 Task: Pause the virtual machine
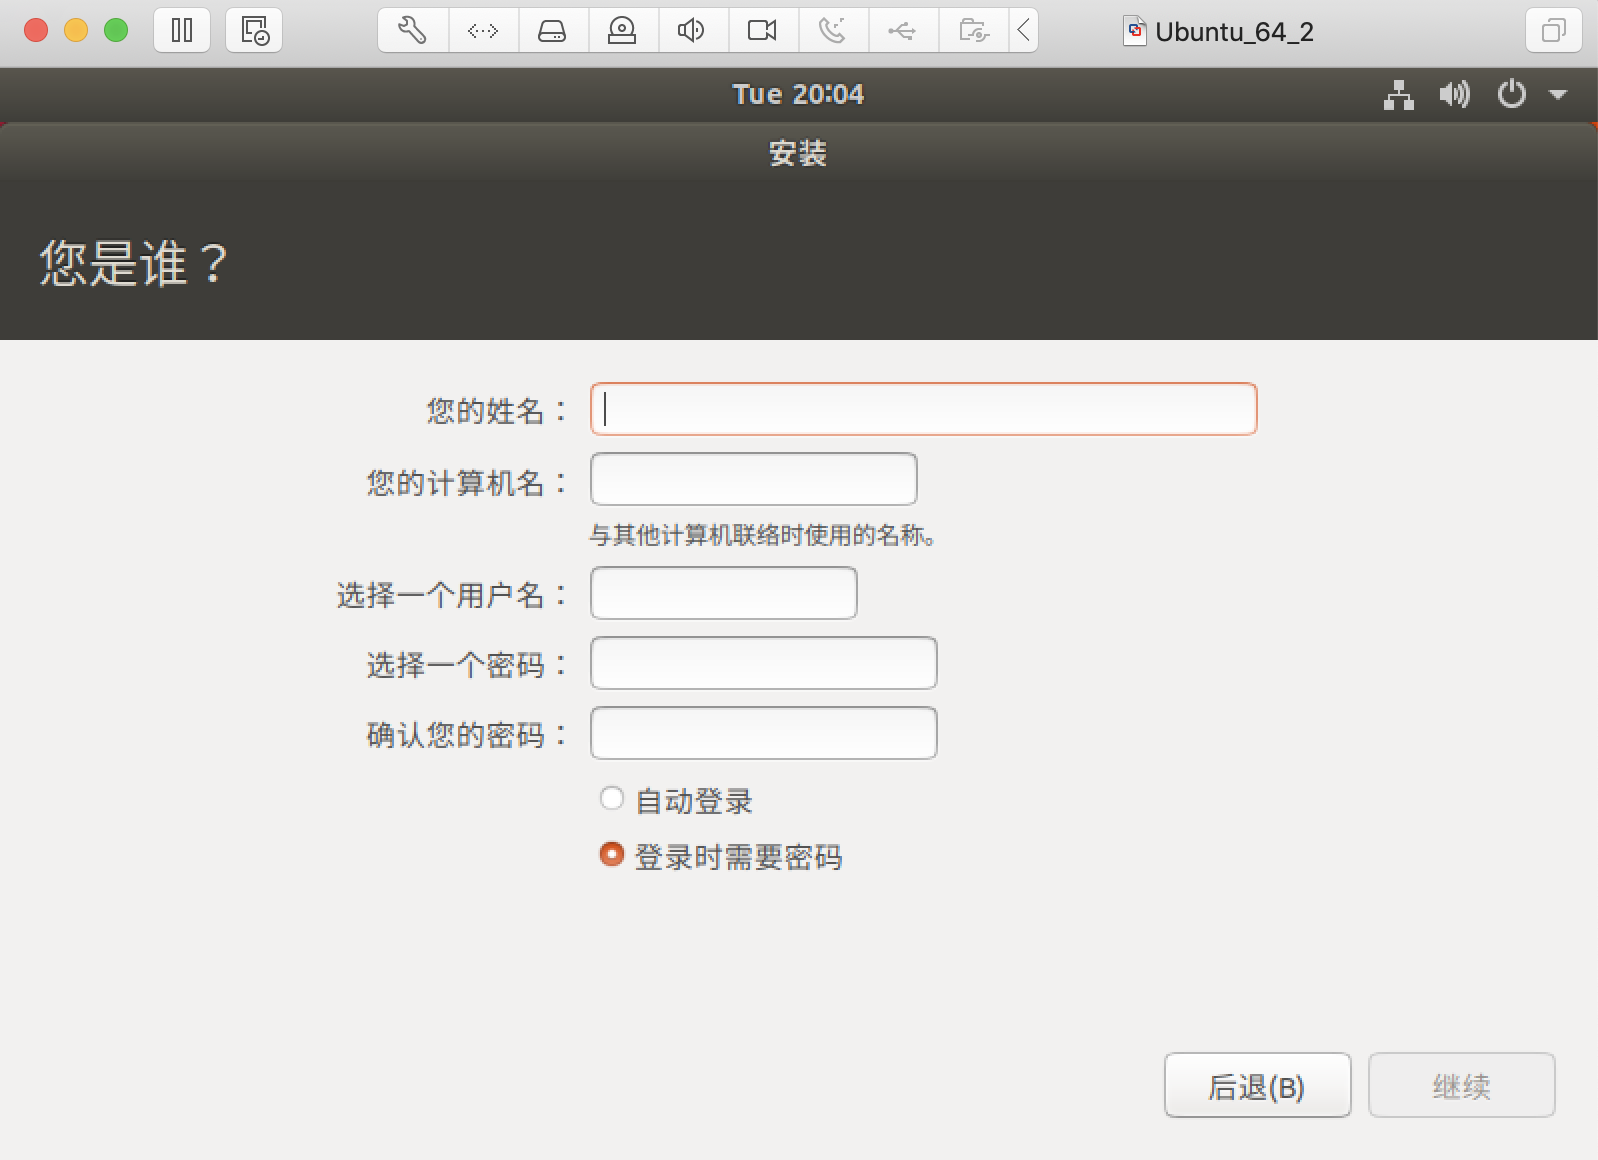pyautogui.click(x=182, y=30)
